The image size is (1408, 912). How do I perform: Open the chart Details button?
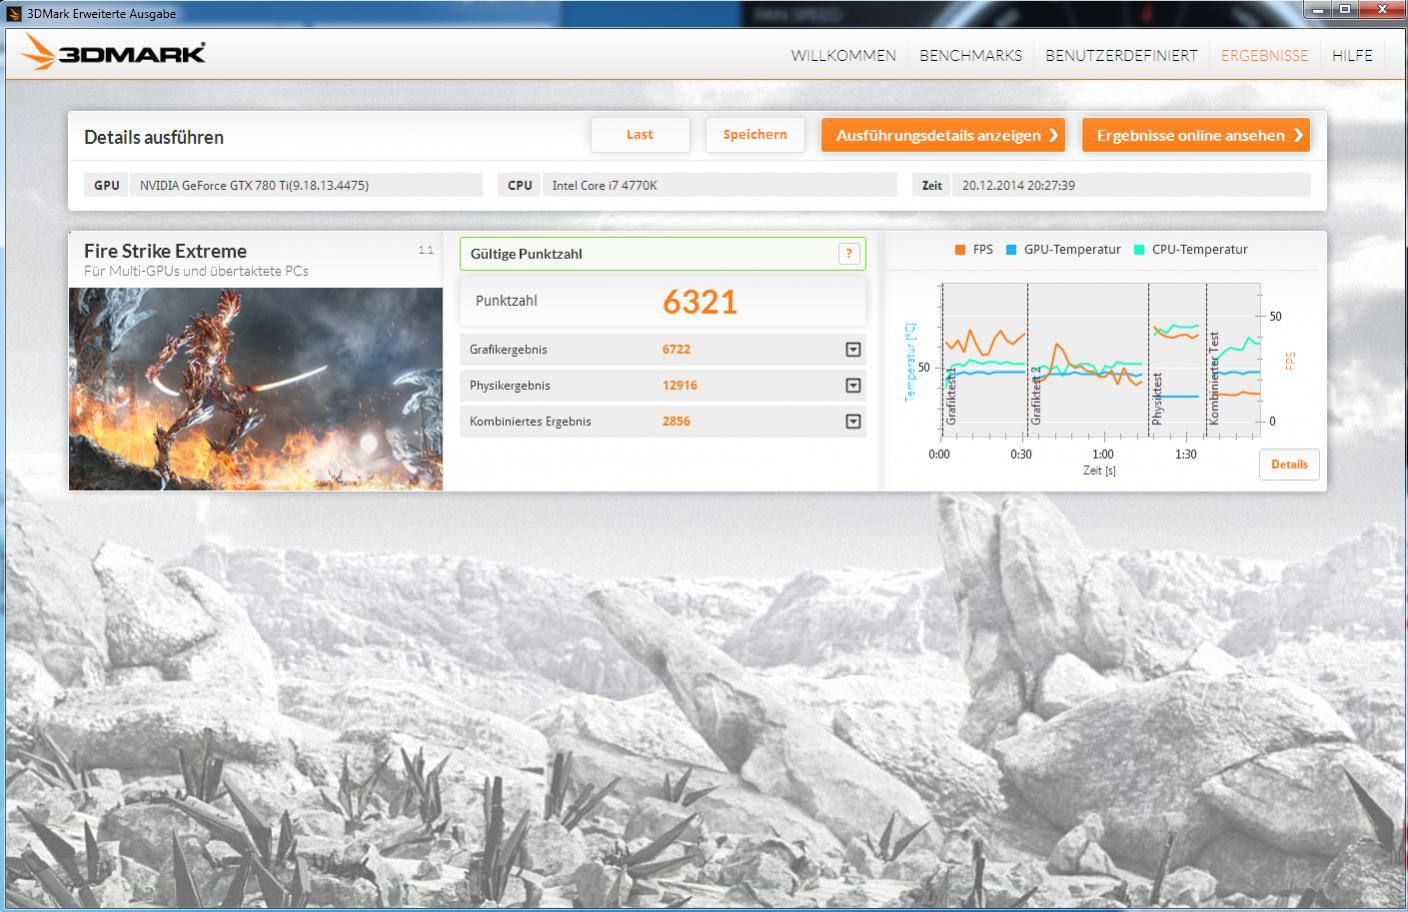[x=1289, y=464]
